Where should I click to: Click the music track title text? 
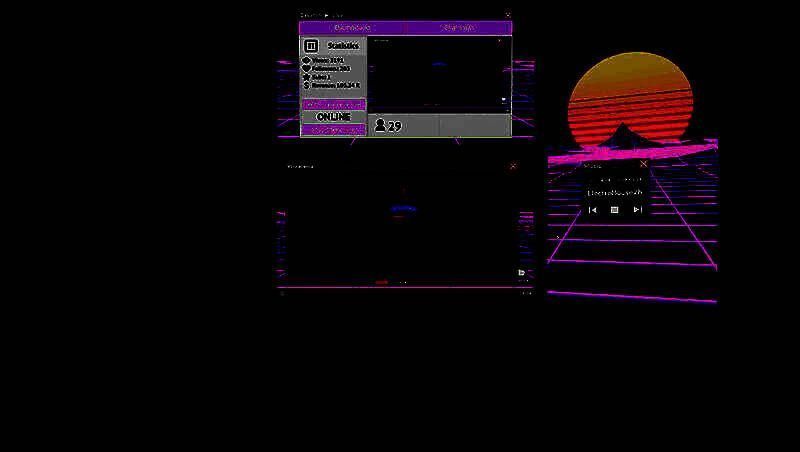615,191
